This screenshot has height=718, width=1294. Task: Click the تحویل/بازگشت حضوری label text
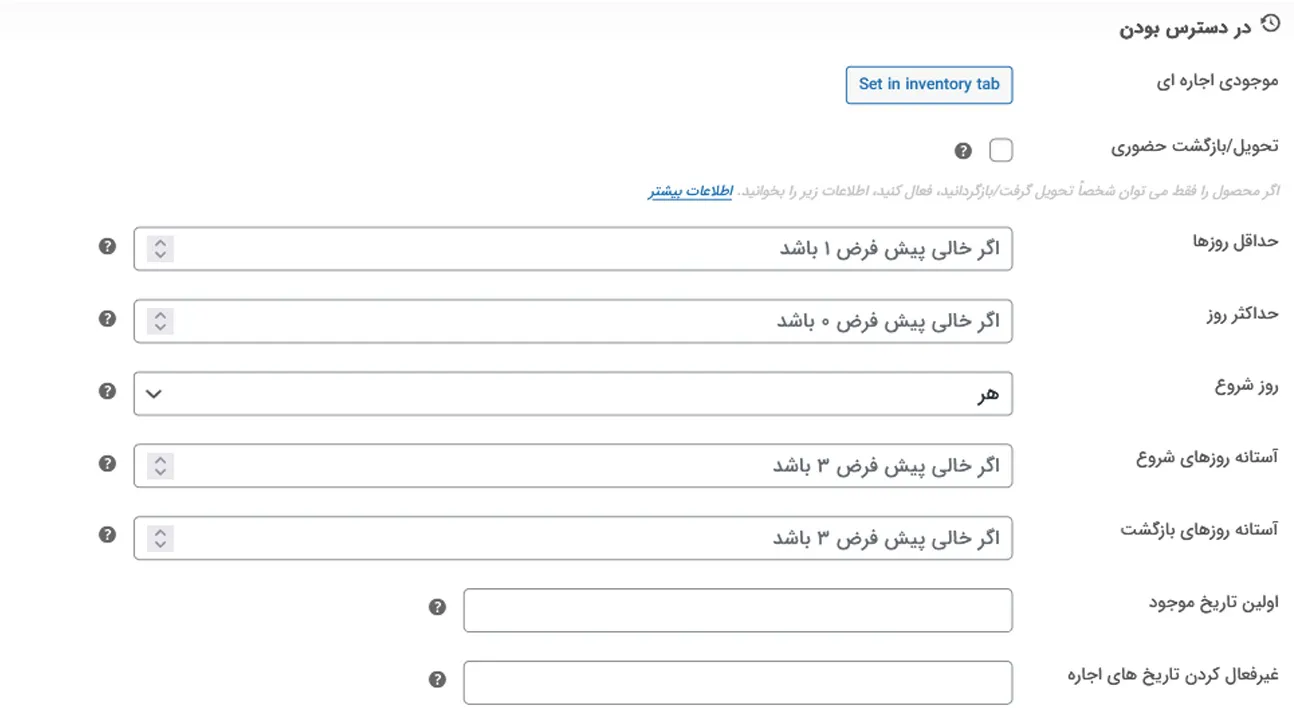(x=1195, y=146)
